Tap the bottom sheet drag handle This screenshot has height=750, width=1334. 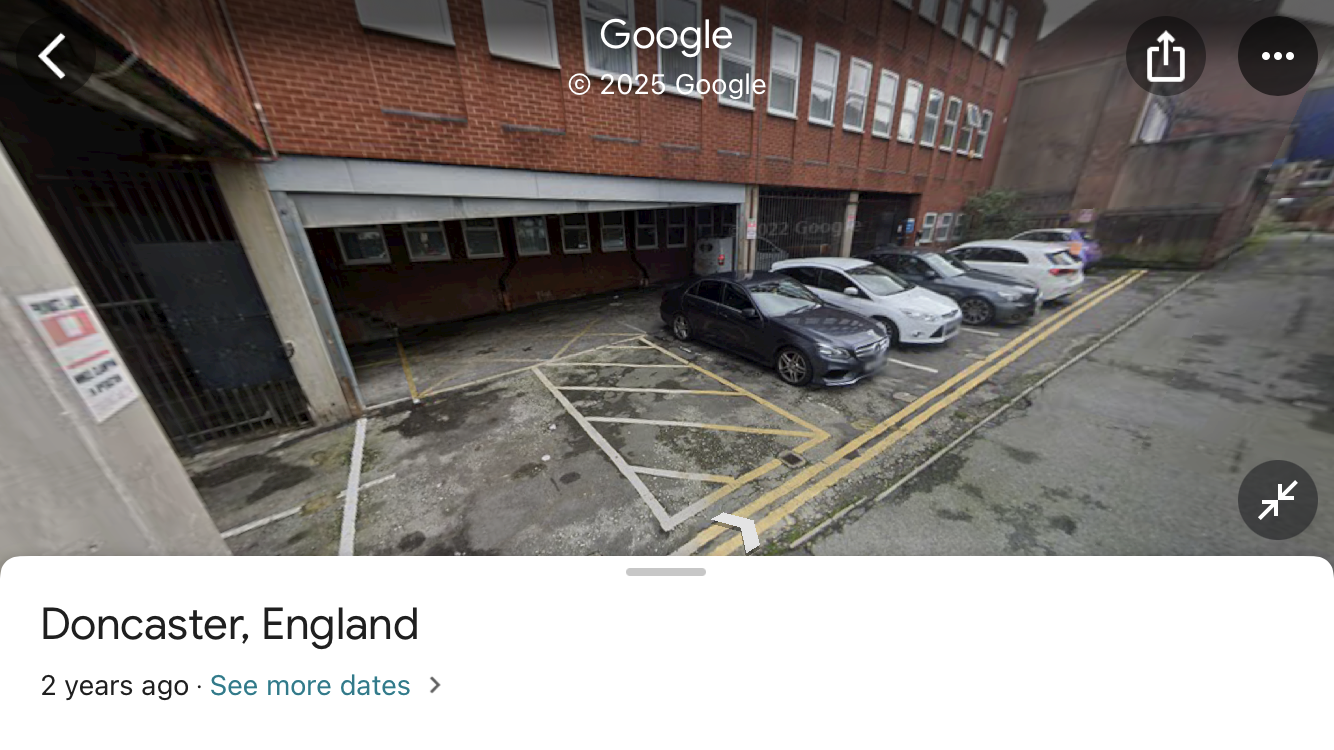[666, 572]
